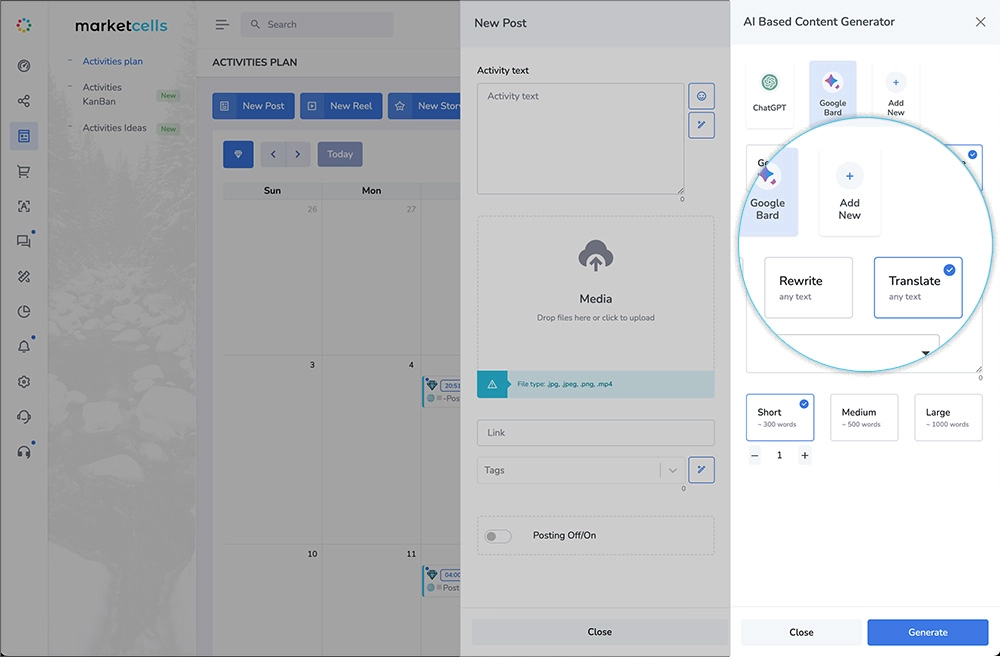Viewport: 1000px width, 657px height.
Task: Open Activities KanBan menu item
Action: coord(102,94)
